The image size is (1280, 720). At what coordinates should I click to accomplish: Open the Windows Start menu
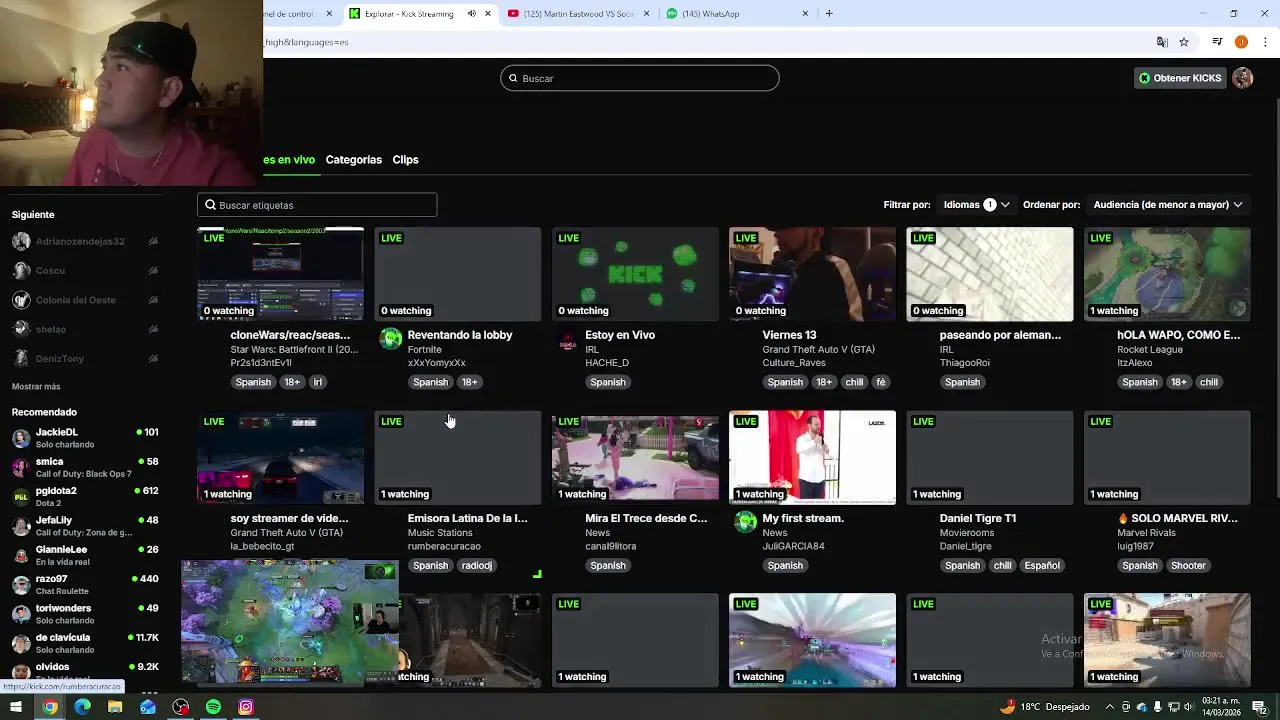click(16, 707)
